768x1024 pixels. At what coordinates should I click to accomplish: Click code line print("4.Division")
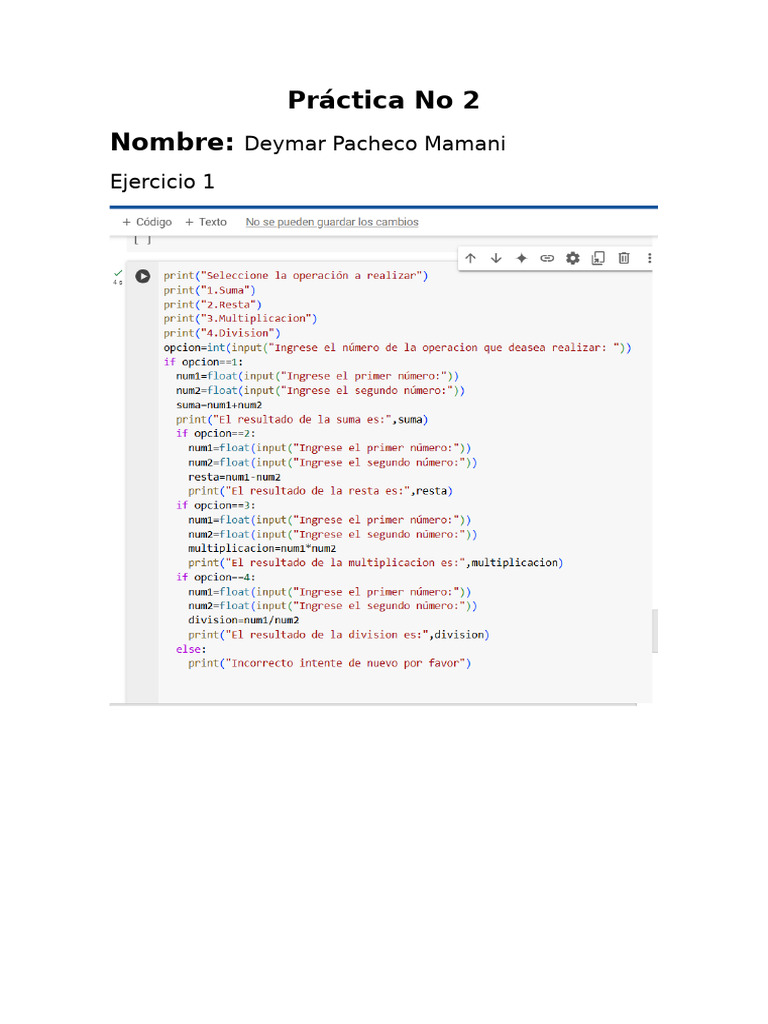222,333
